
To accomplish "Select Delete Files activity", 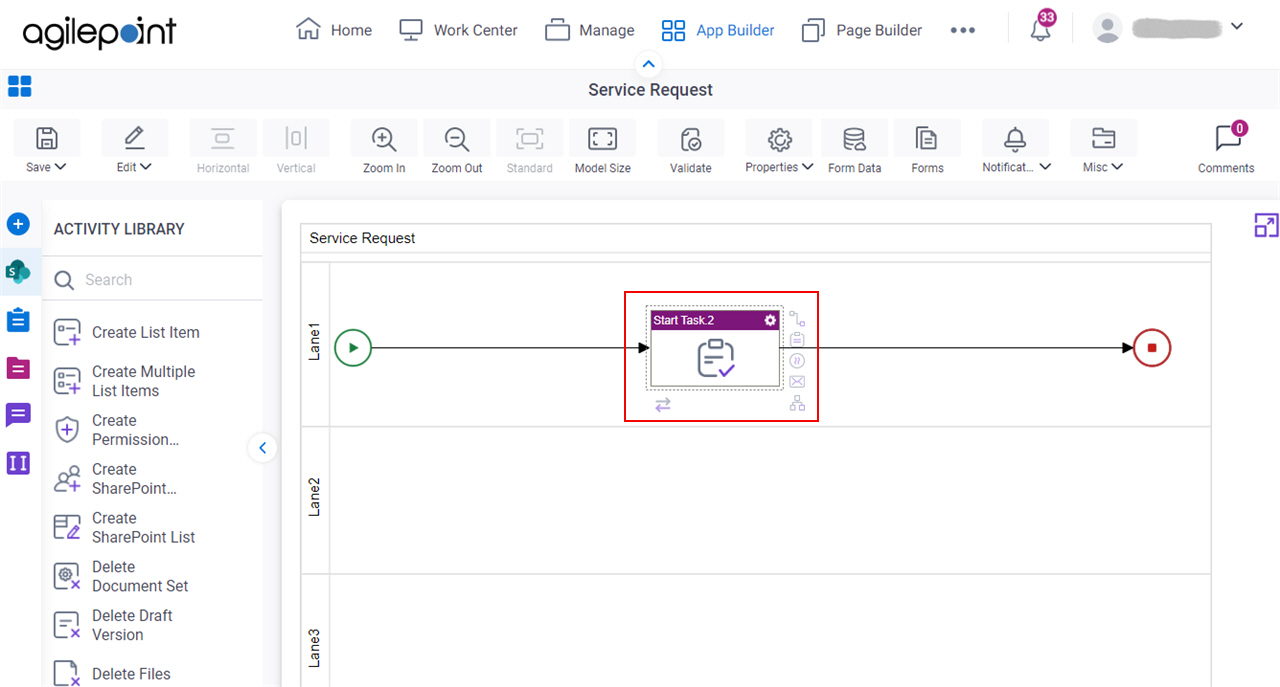I will [113, 674].
